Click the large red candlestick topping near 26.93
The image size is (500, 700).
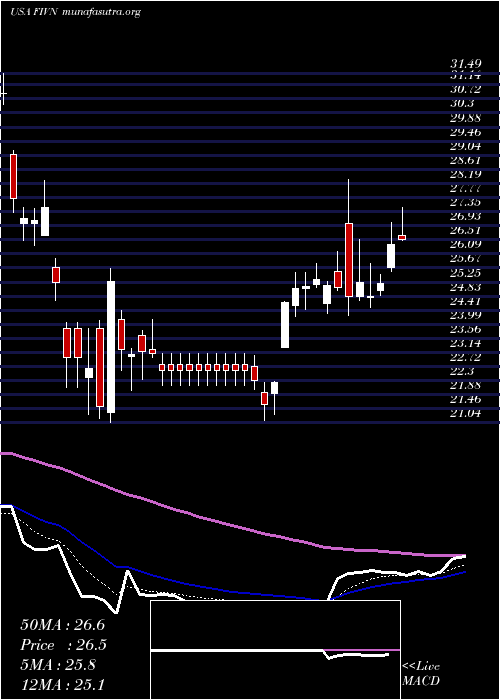click(349, 260)
